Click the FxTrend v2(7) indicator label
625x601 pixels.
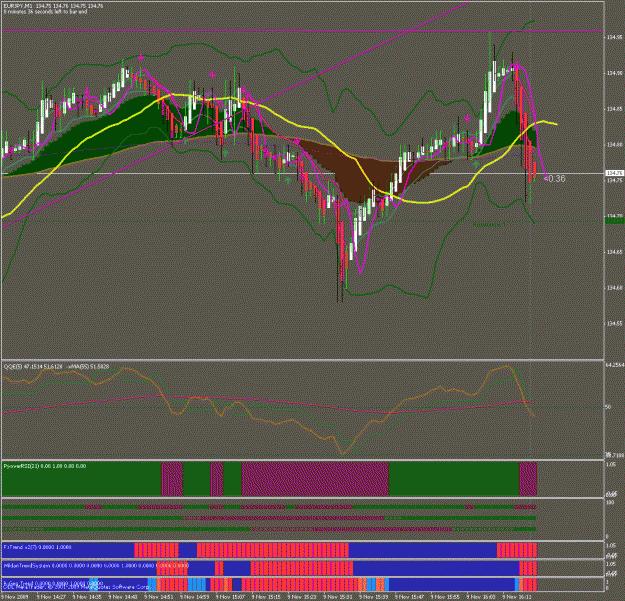(x=37, y=547)
